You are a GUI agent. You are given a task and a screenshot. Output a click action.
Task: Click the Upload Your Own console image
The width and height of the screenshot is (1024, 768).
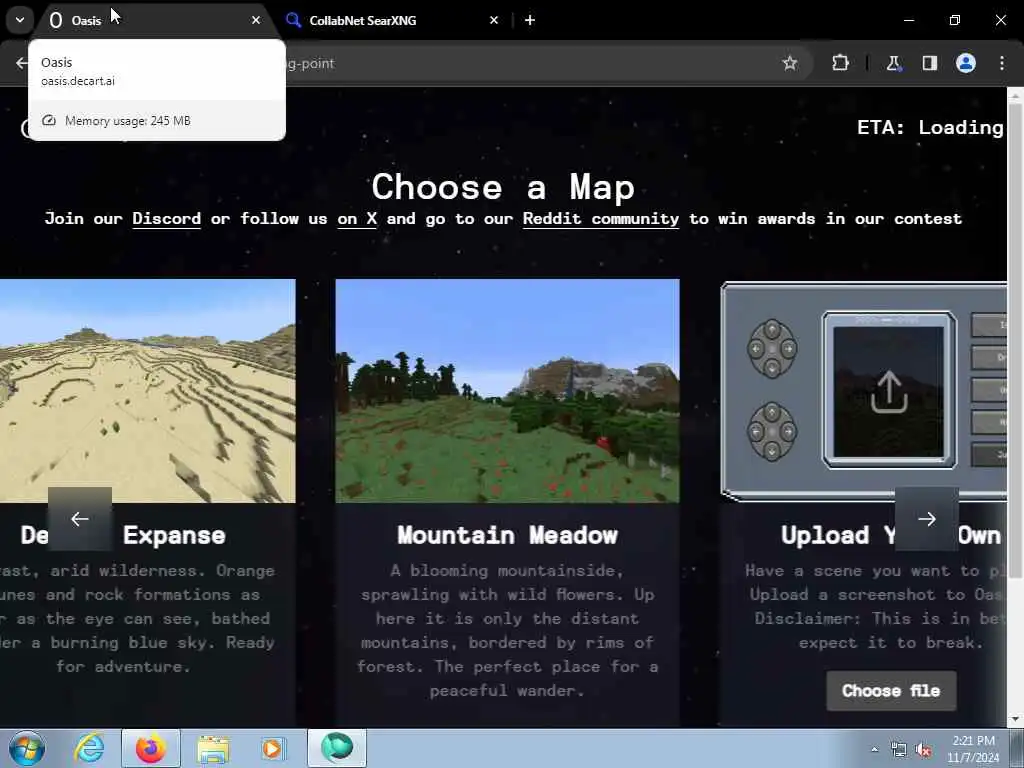pos(864,392)
